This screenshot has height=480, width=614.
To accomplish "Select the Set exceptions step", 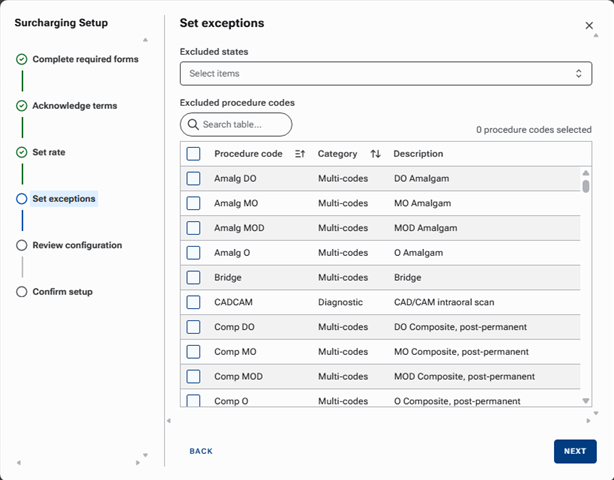I will (64, 199).
